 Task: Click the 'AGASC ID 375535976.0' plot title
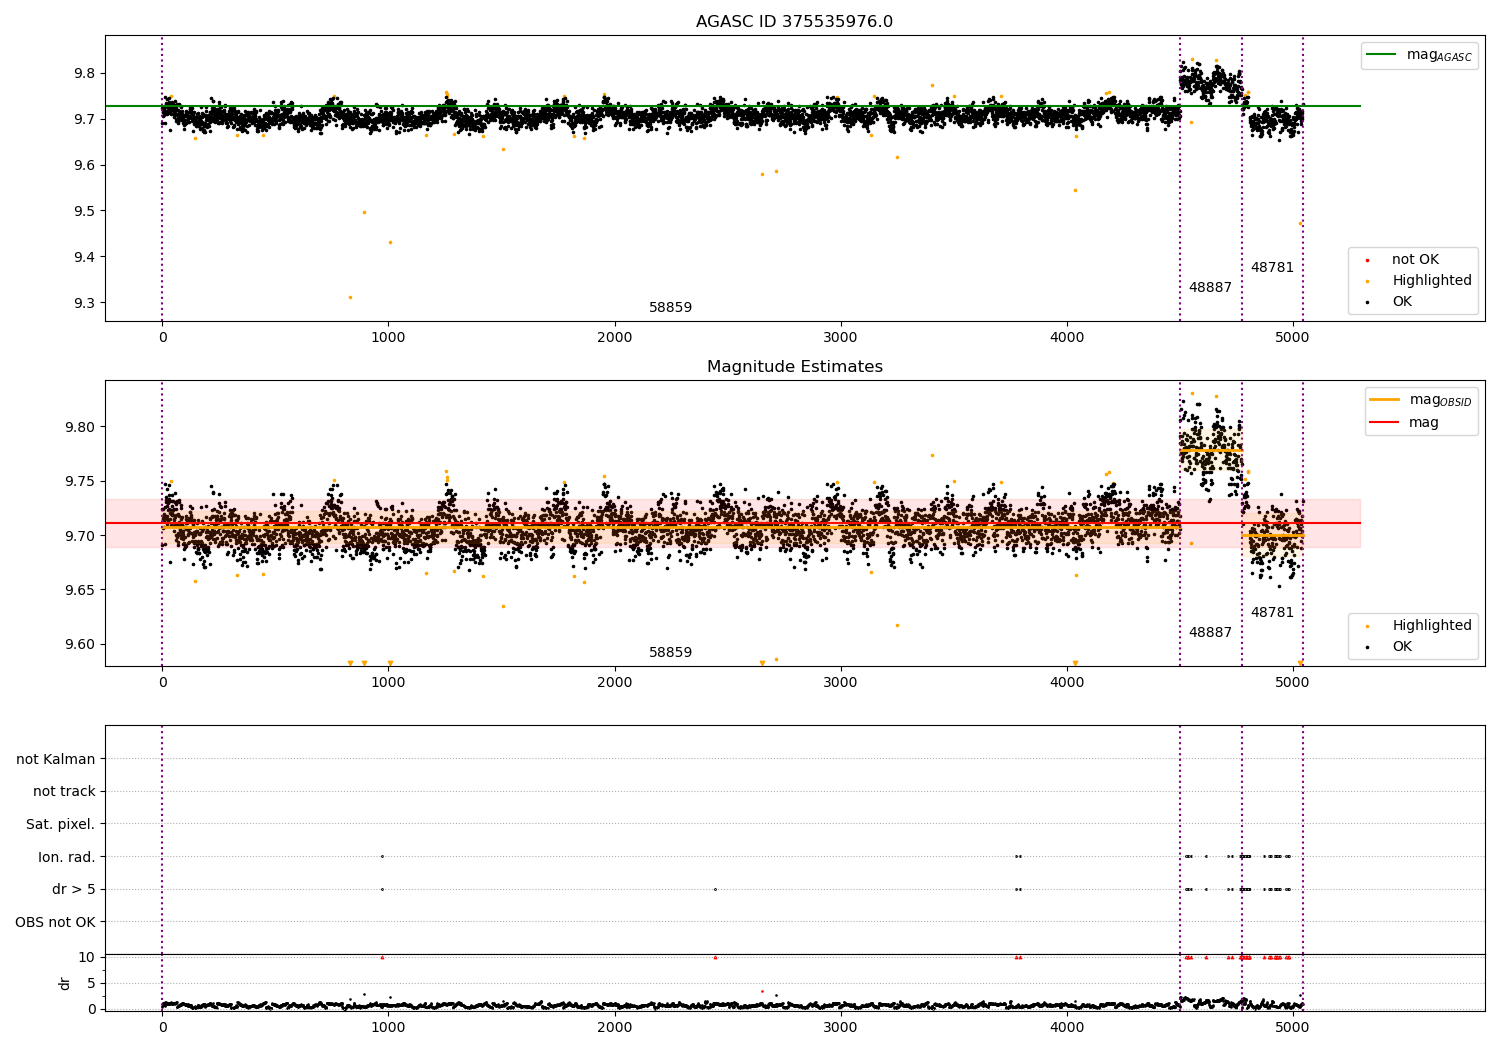tap(794, 22)
